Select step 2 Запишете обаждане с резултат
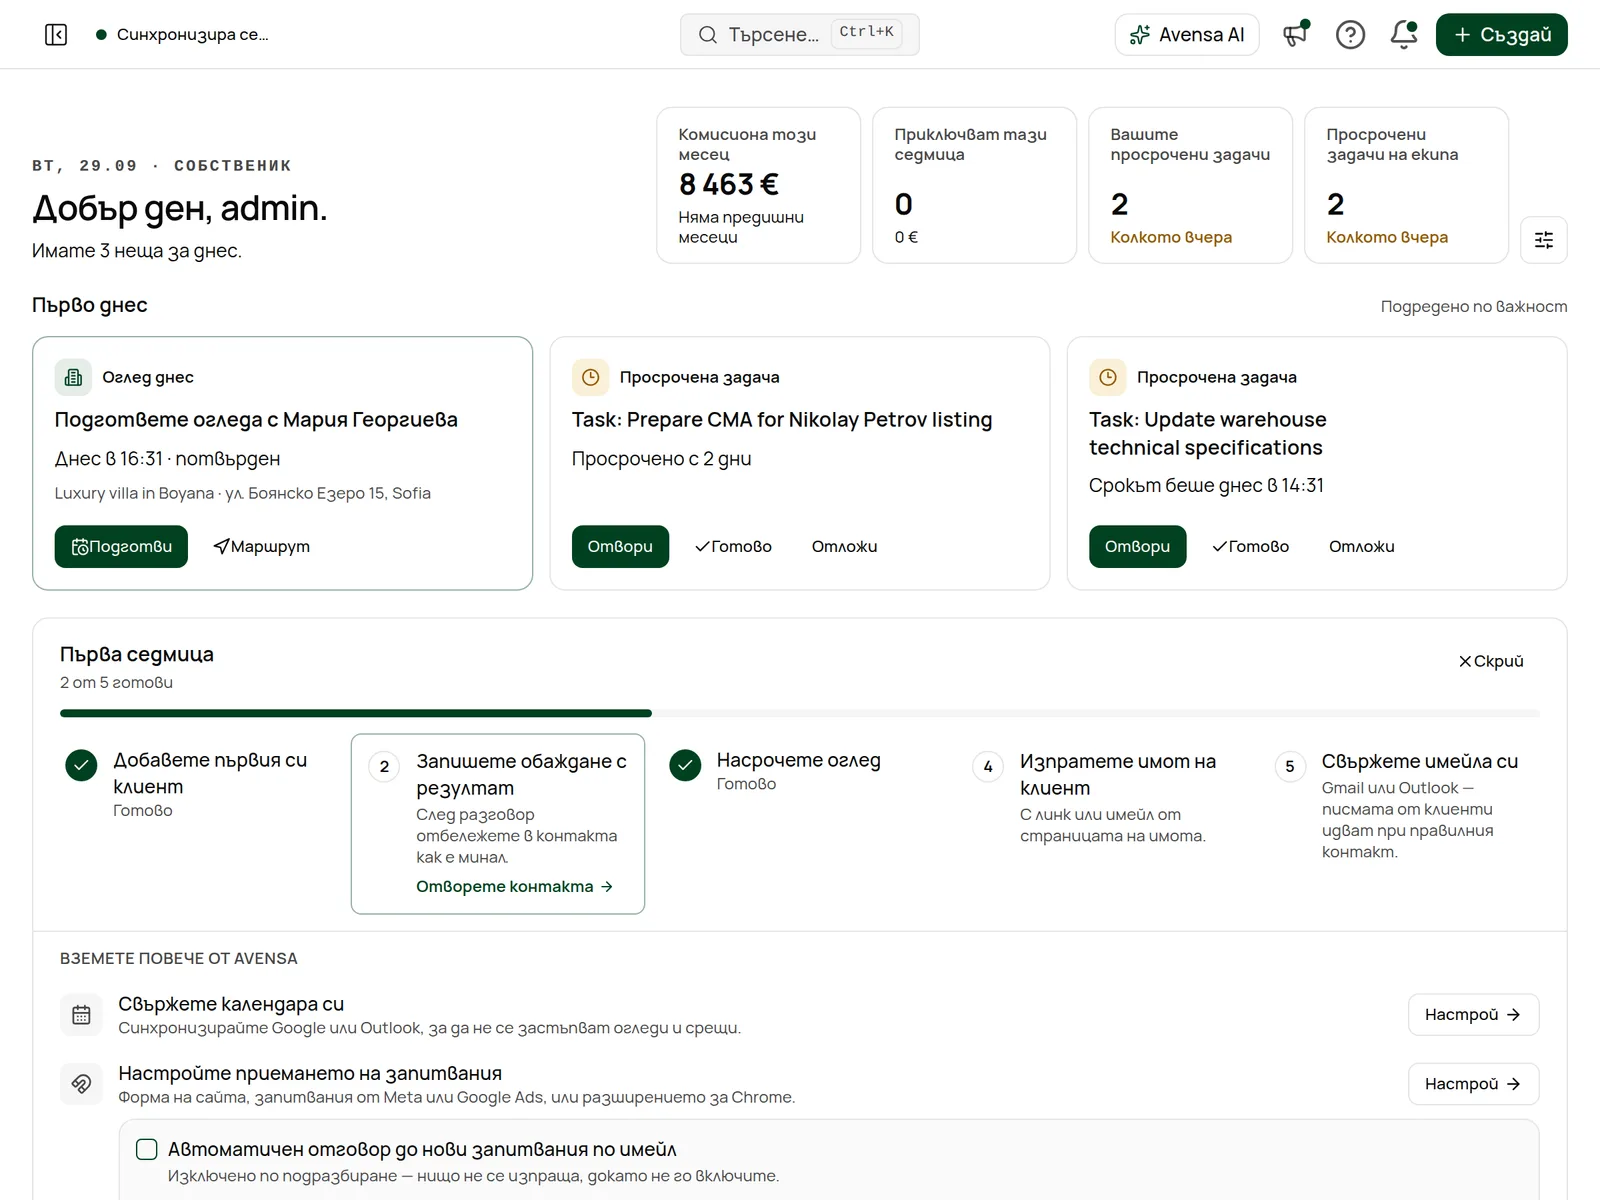The width and height of the screenshot is (1600, 1200). coord(498,824)
